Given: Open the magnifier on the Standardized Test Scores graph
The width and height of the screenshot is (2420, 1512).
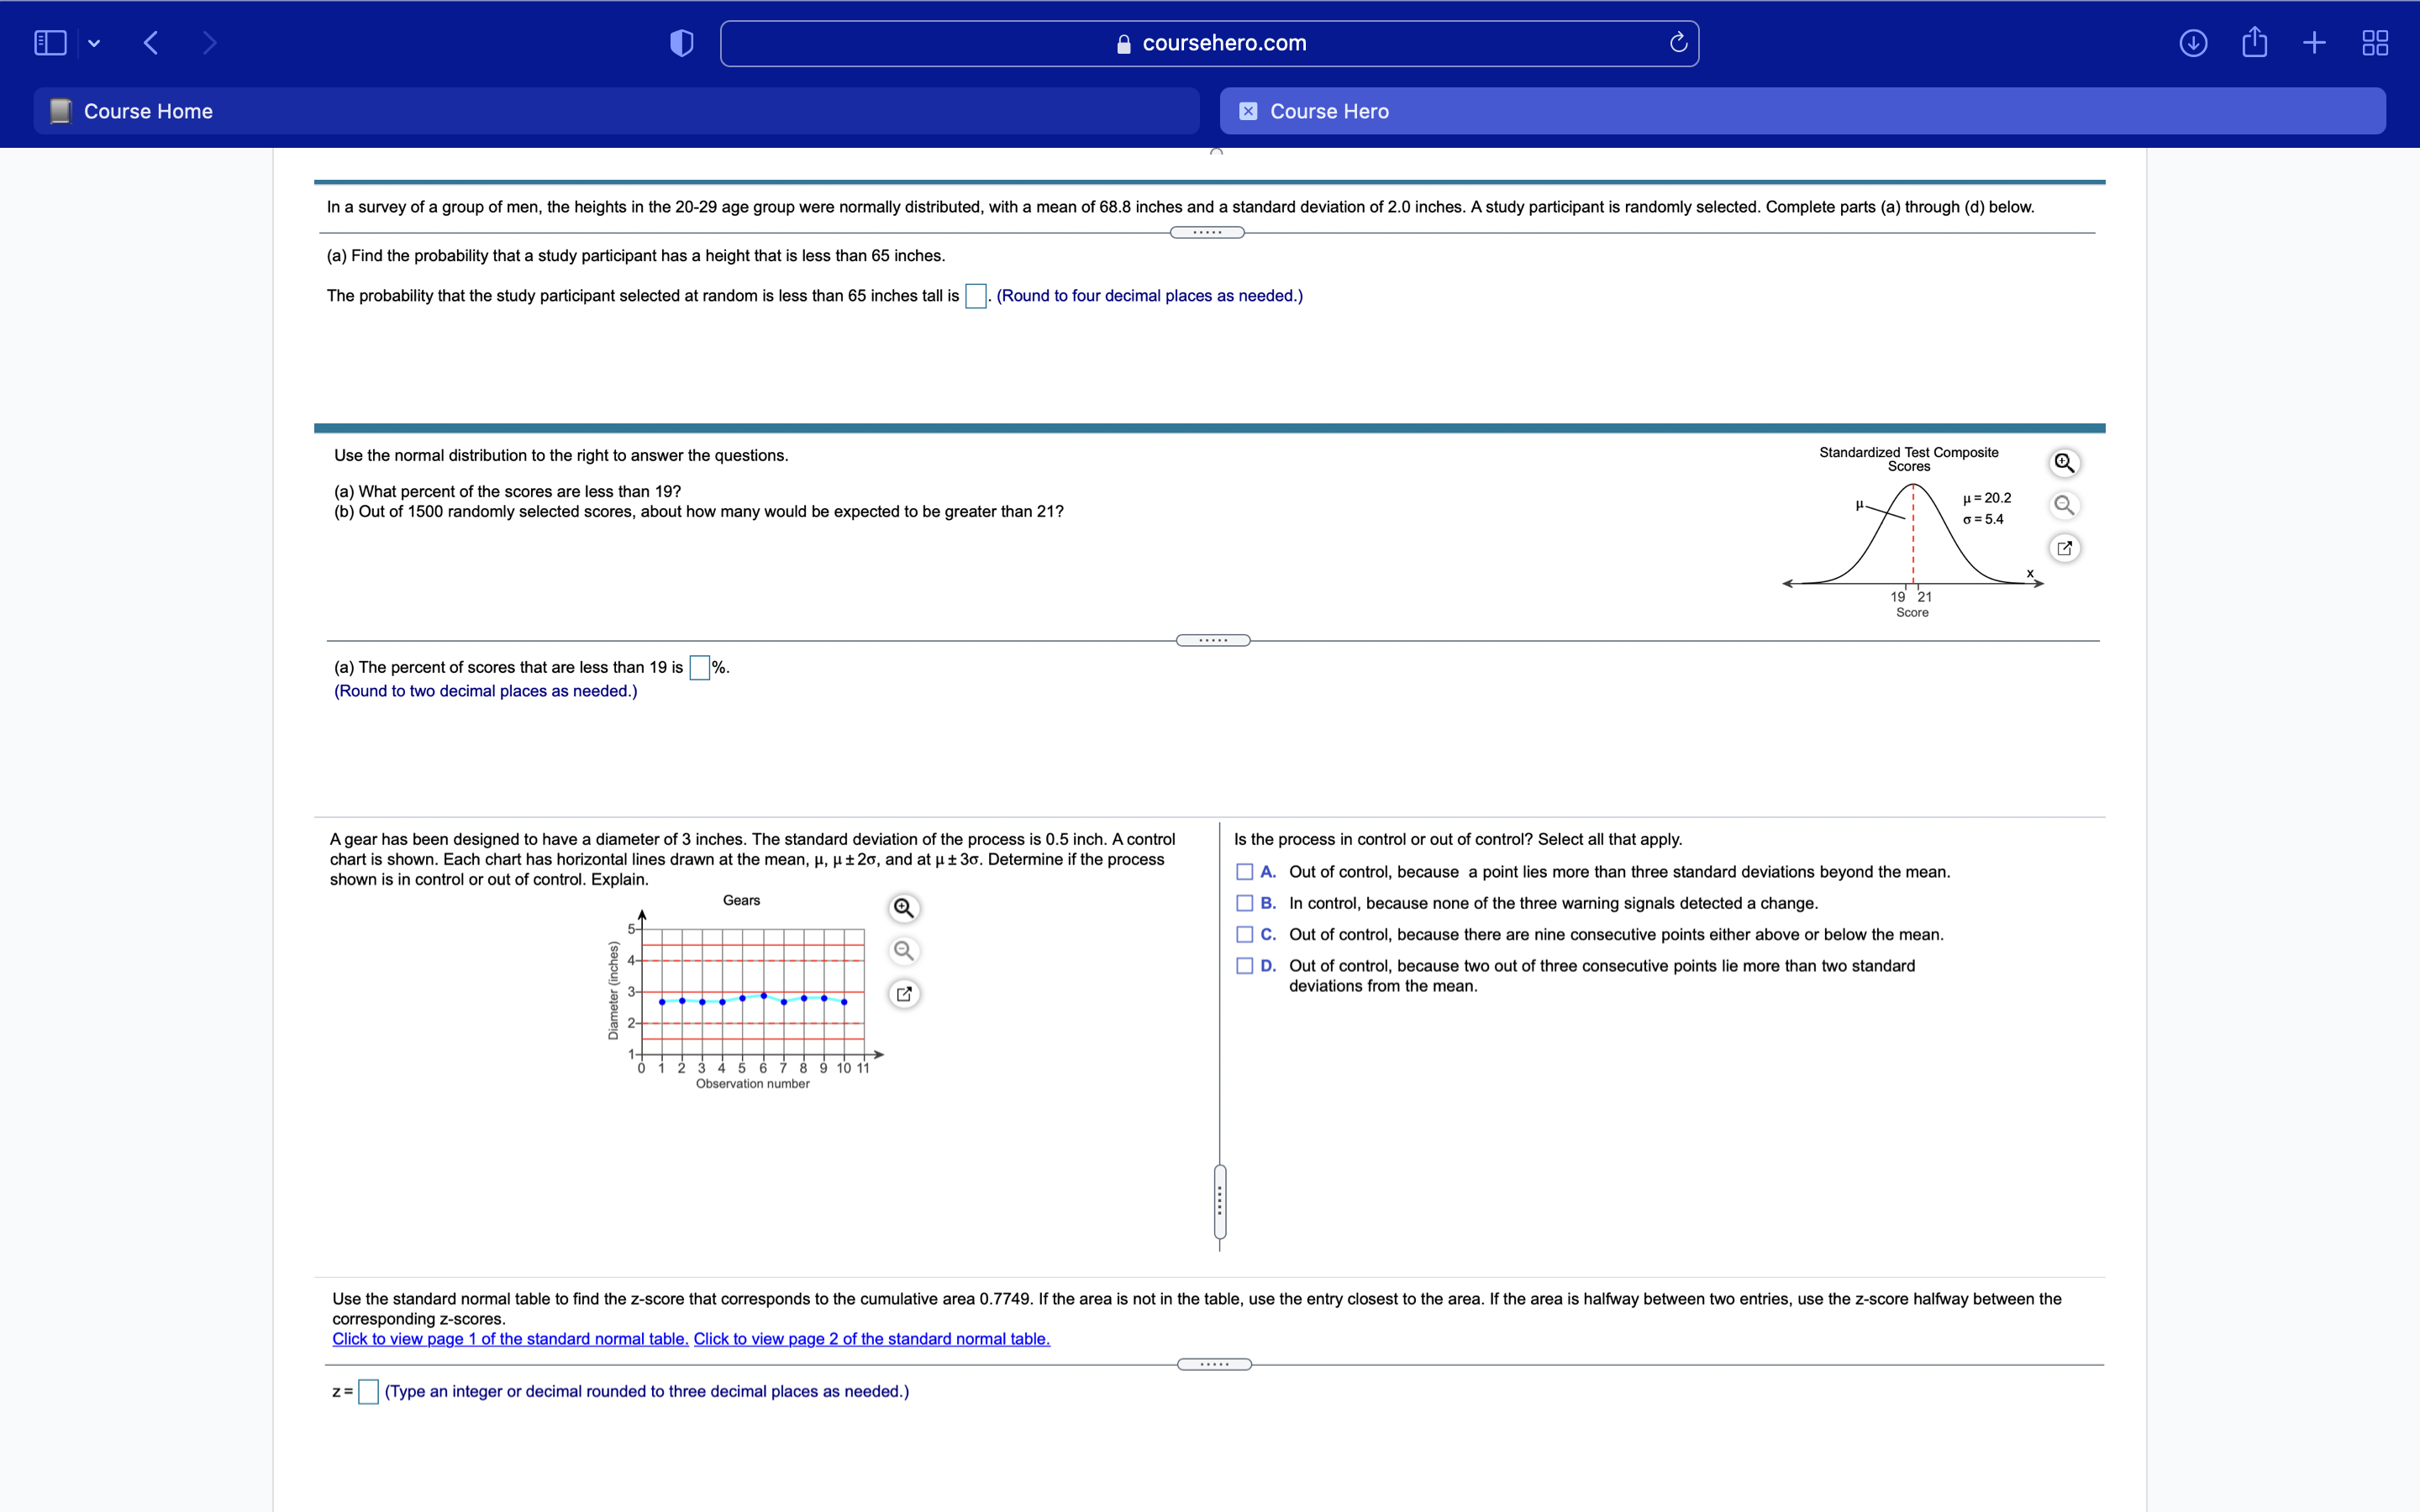Looking at the screenshot, I should pos(2064,462).
